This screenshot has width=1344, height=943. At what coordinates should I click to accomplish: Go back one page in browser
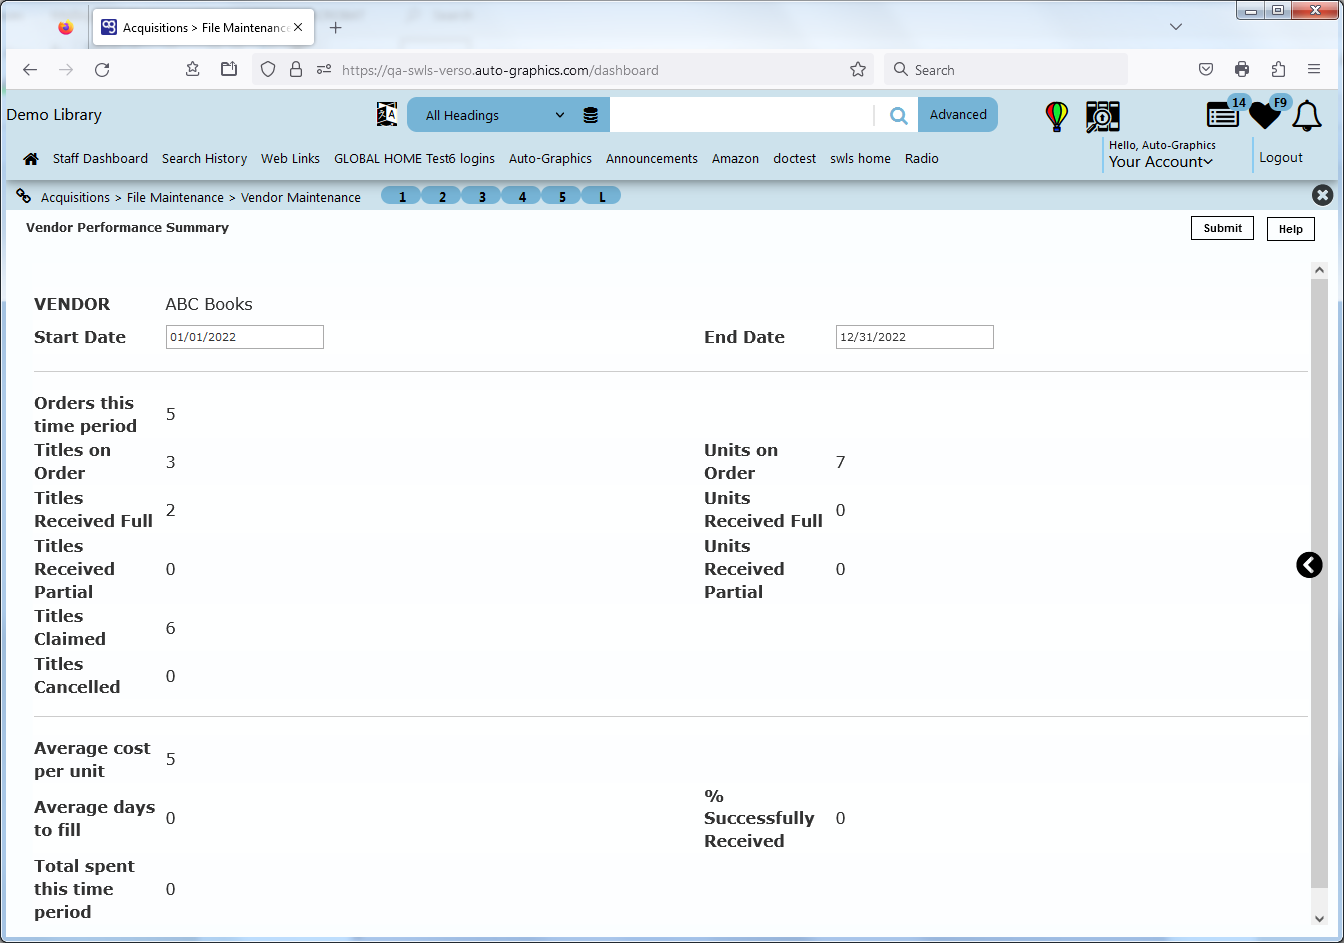click(30, 70)
